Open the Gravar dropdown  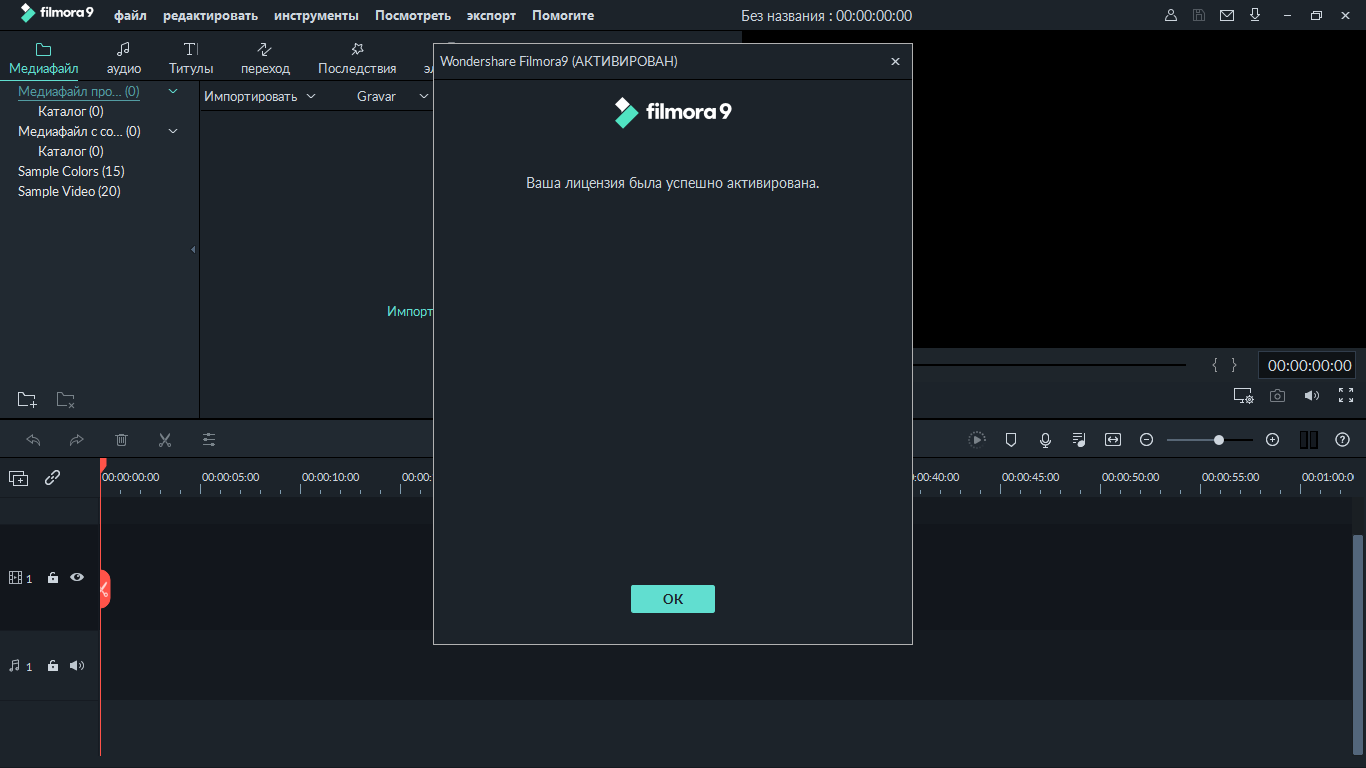(x=393, y=96)
